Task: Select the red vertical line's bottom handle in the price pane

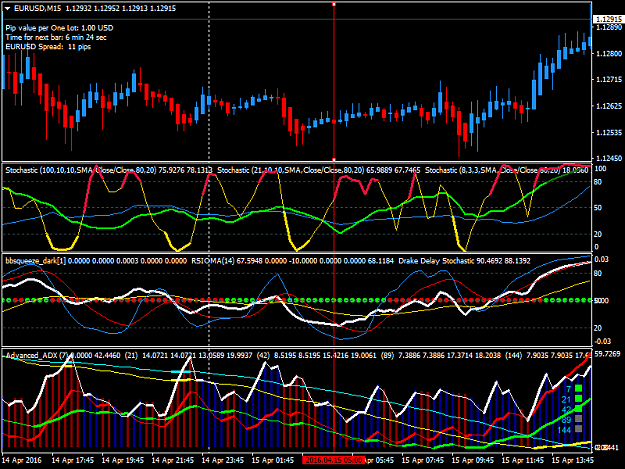Action: point(334,159)
